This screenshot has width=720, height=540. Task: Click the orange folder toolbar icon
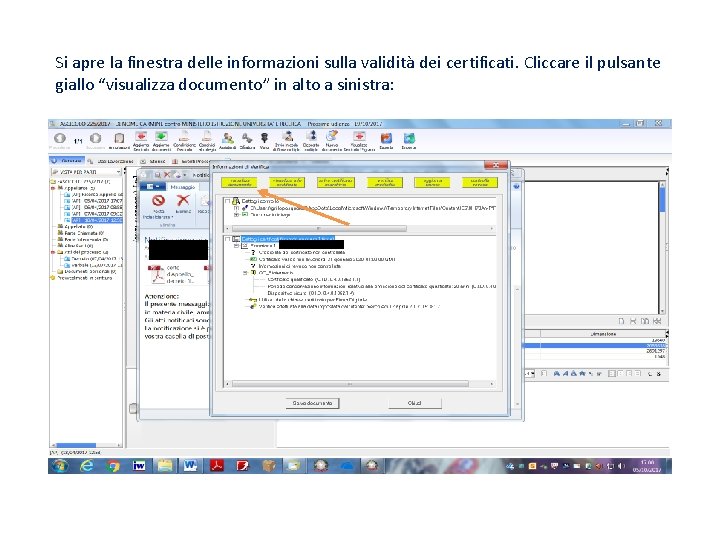tap(386, 138)
